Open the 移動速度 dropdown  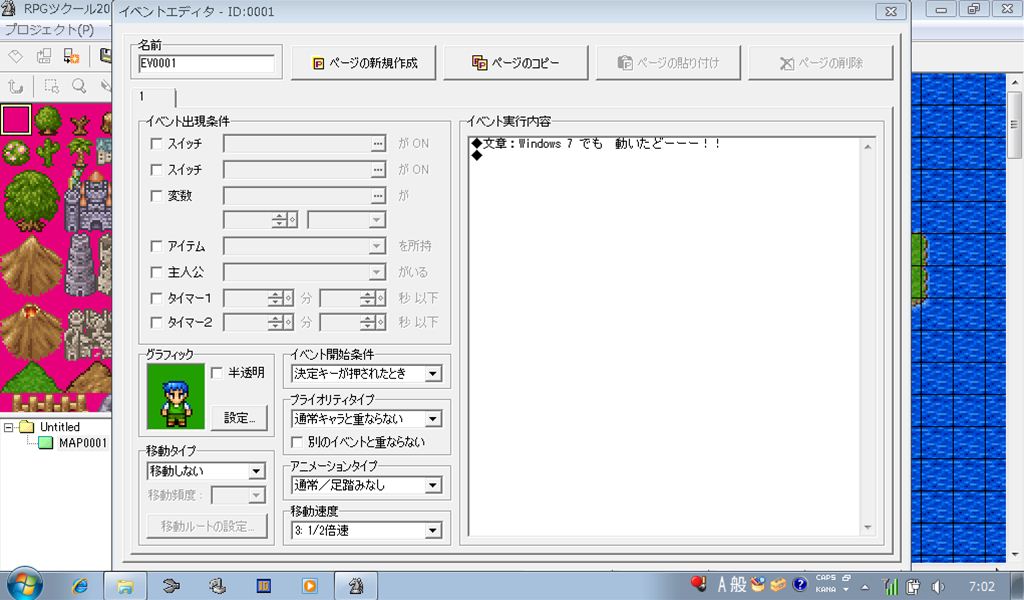point(366,530)
